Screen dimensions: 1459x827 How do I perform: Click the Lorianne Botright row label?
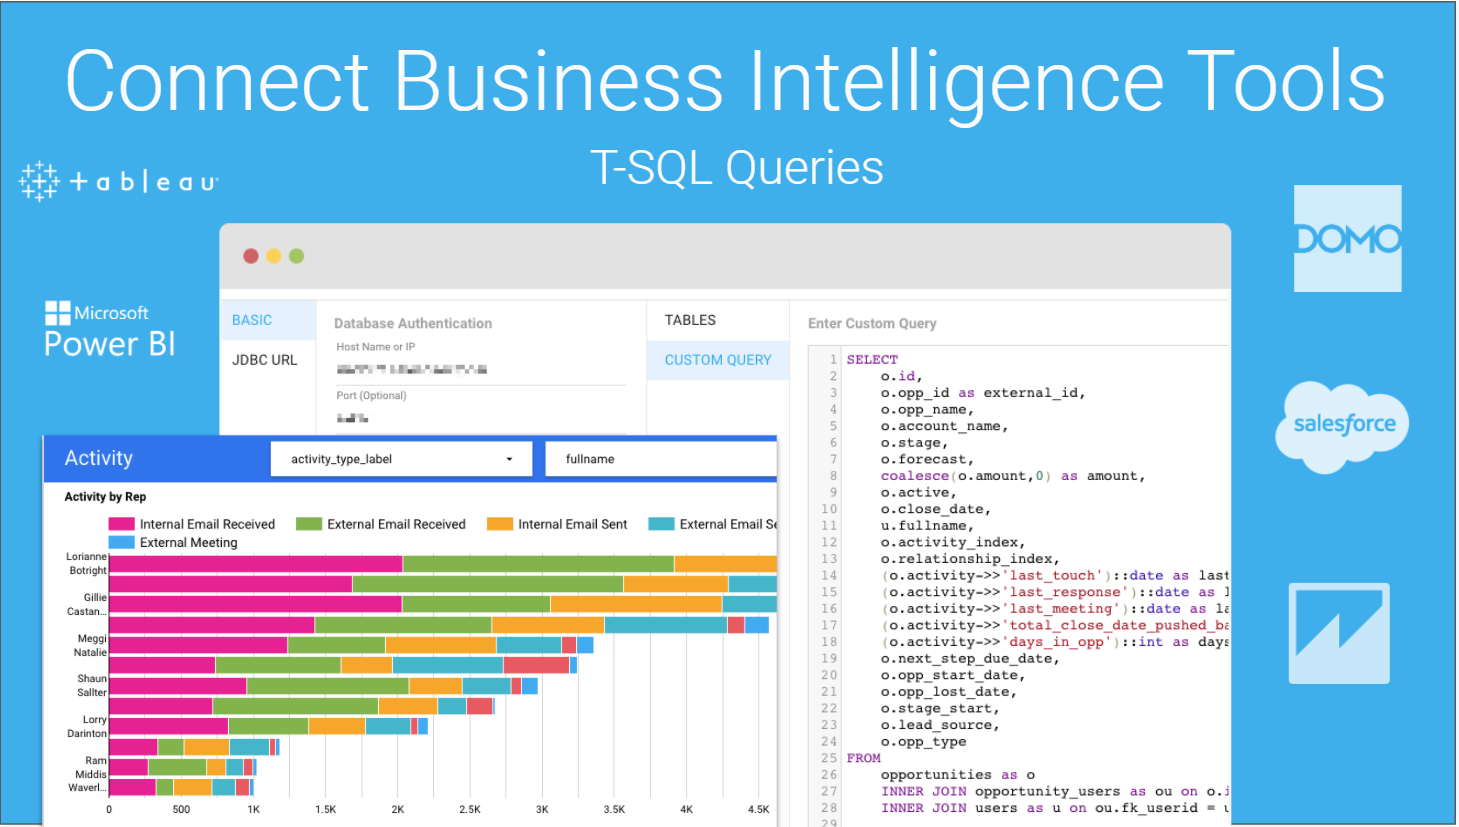pyautogui.click(x=87, y=563)
